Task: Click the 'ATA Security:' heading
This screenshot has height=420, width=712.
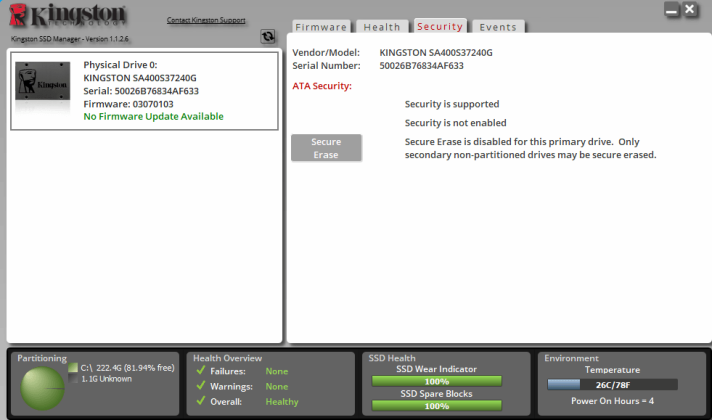Action: pos(322,86)
